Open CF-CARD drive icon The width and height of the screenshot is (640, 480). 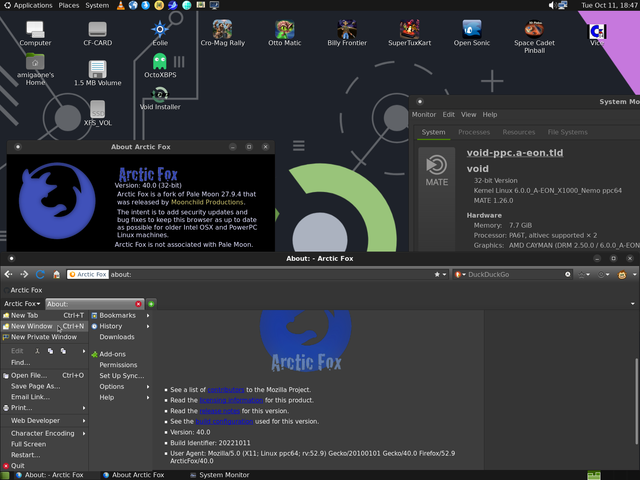pos(98,33)
